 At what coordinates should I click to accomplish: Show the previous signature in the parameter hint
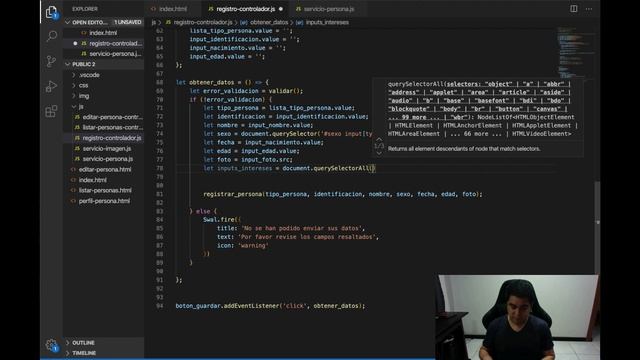click(x=379, y=139)
